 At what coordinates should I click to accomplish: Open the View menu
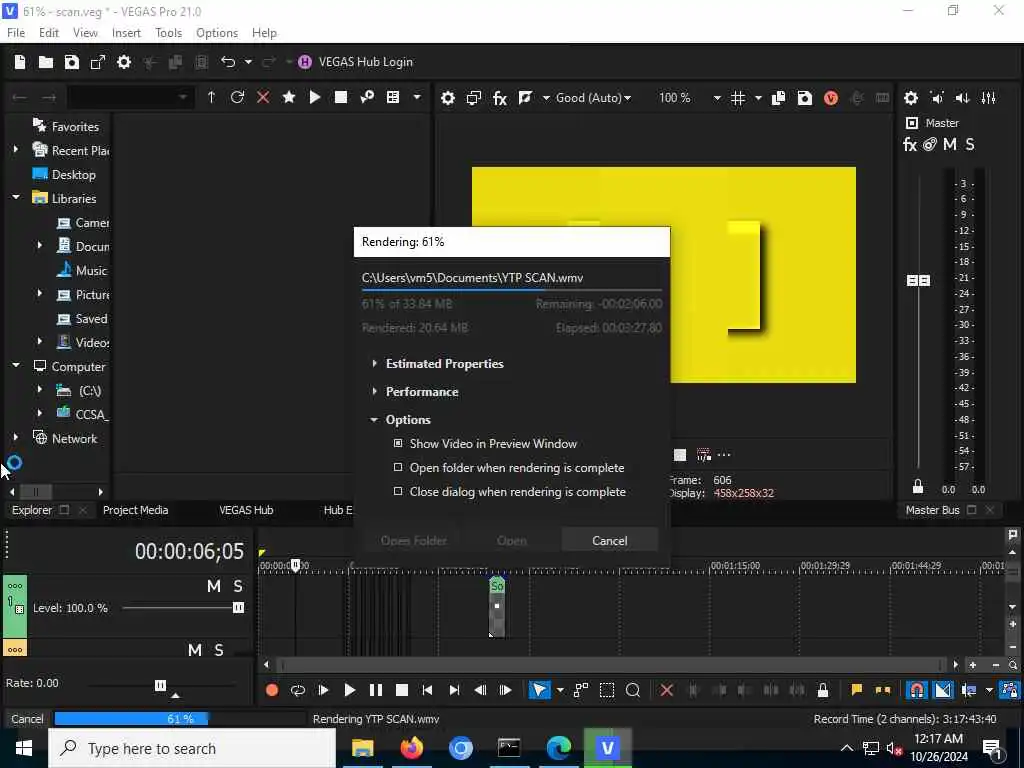85,33
